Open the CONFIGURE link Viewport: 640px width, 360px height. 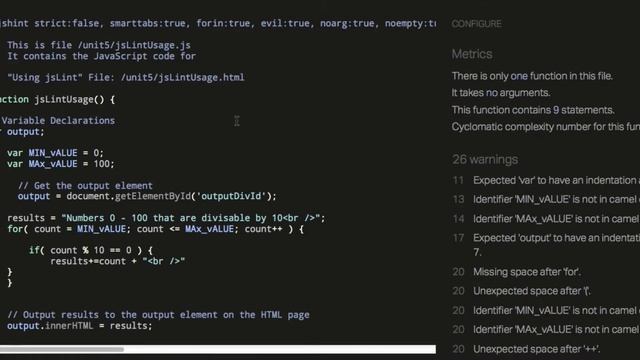476,24
